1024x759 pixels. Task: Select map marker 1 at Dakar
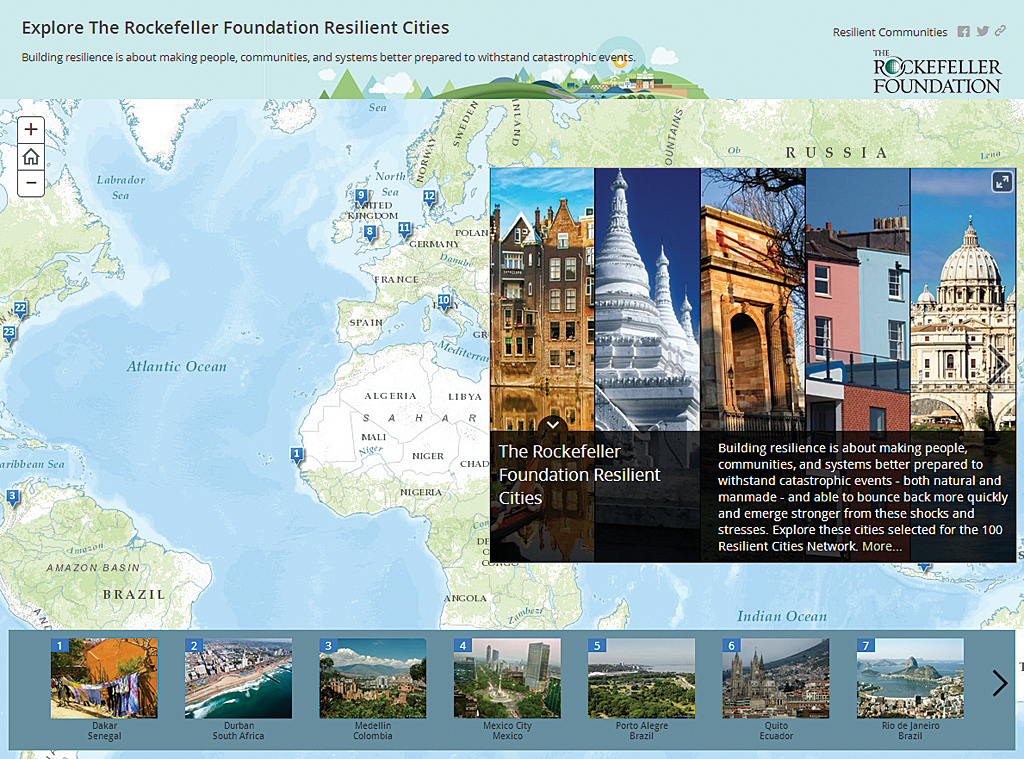(296, 455)
